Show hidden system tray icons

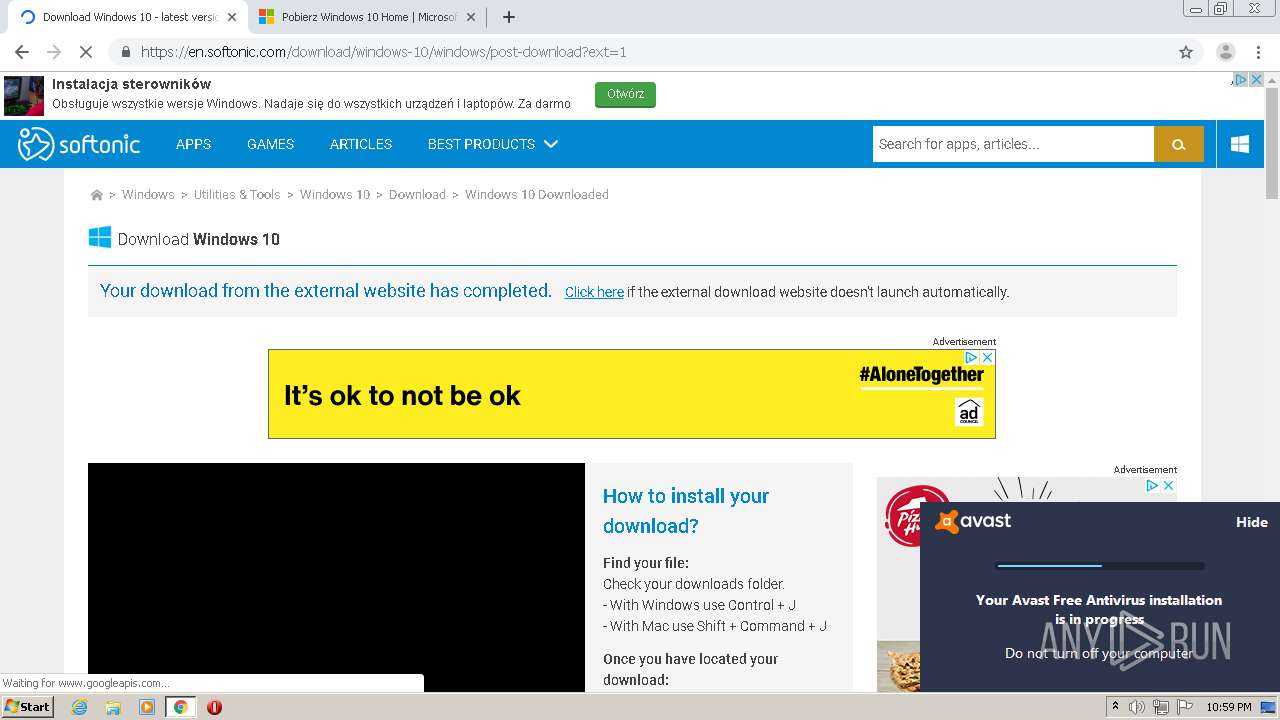click(1115, 707)
